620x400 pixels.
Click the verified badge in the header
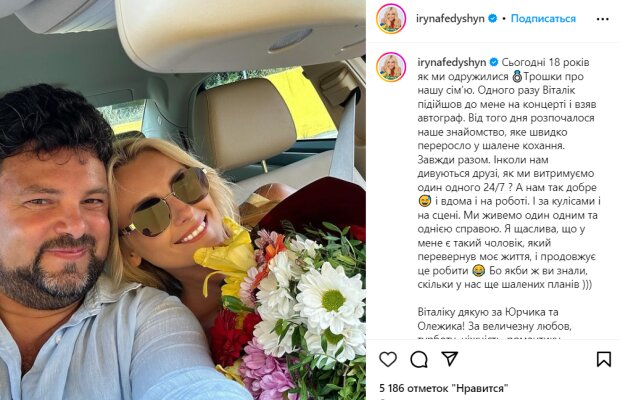point(493,19)
